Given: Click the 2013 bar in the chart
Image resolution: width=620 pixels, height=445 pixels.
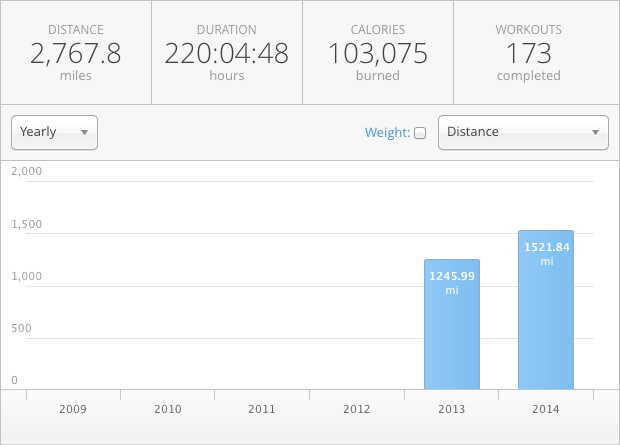Looking at the screenshot, I should click(x=452, y=324).
